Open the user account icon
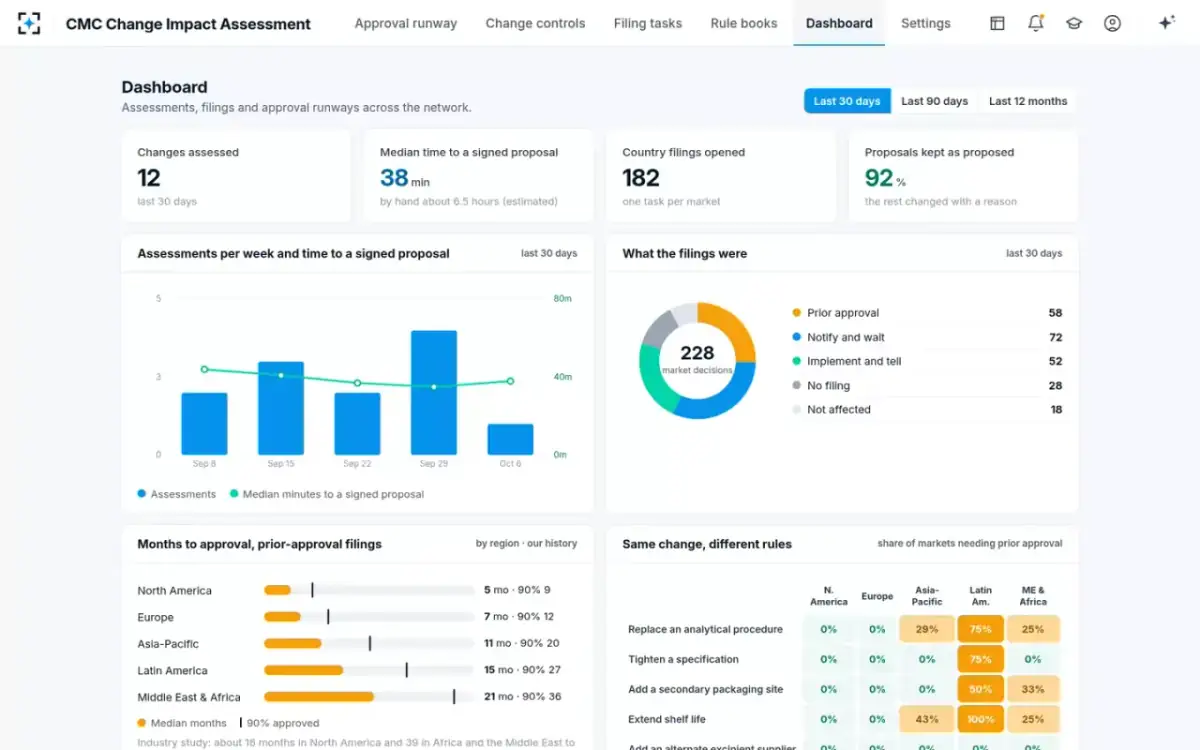 [1112, 23]
